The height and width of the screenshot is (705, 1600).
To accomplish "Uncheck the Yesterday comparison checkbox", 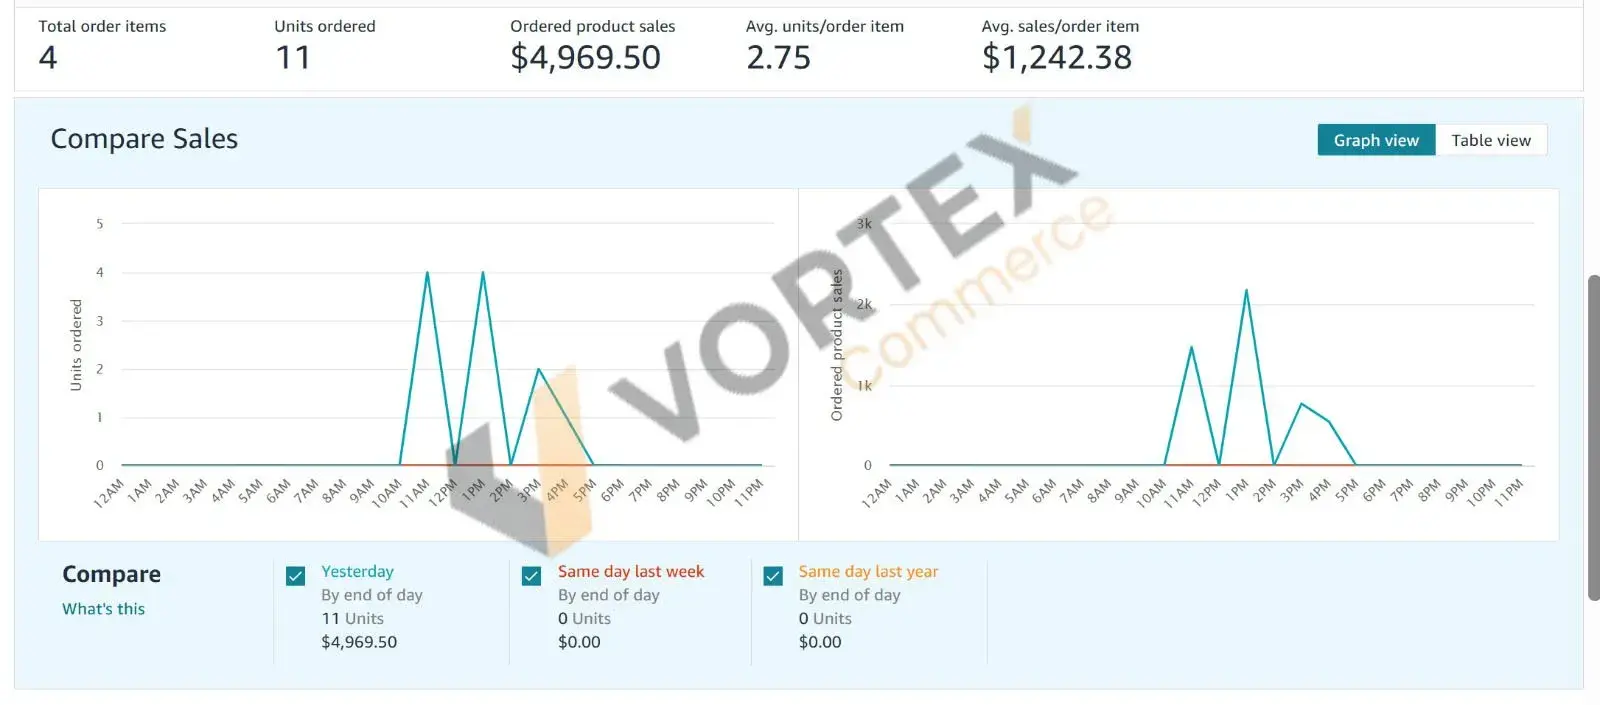I will click(296, 576).
